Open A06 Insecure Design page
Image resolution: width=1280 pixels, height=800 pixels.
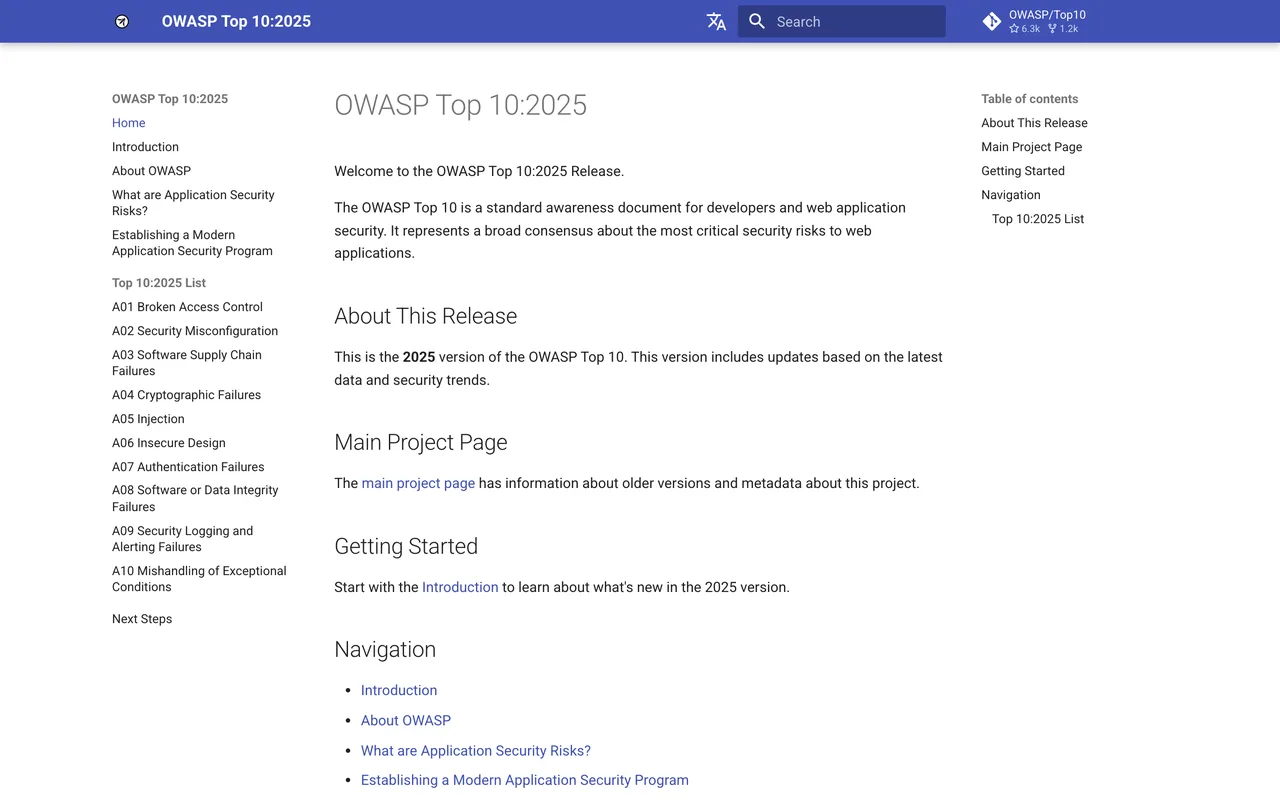tap(169, 443)
